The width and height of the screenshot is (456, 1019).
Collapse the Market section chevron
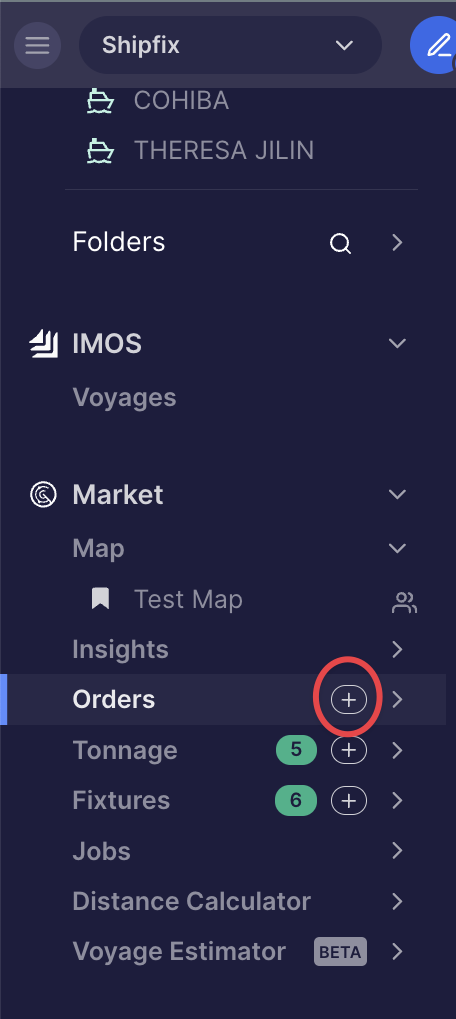point(398,495)
